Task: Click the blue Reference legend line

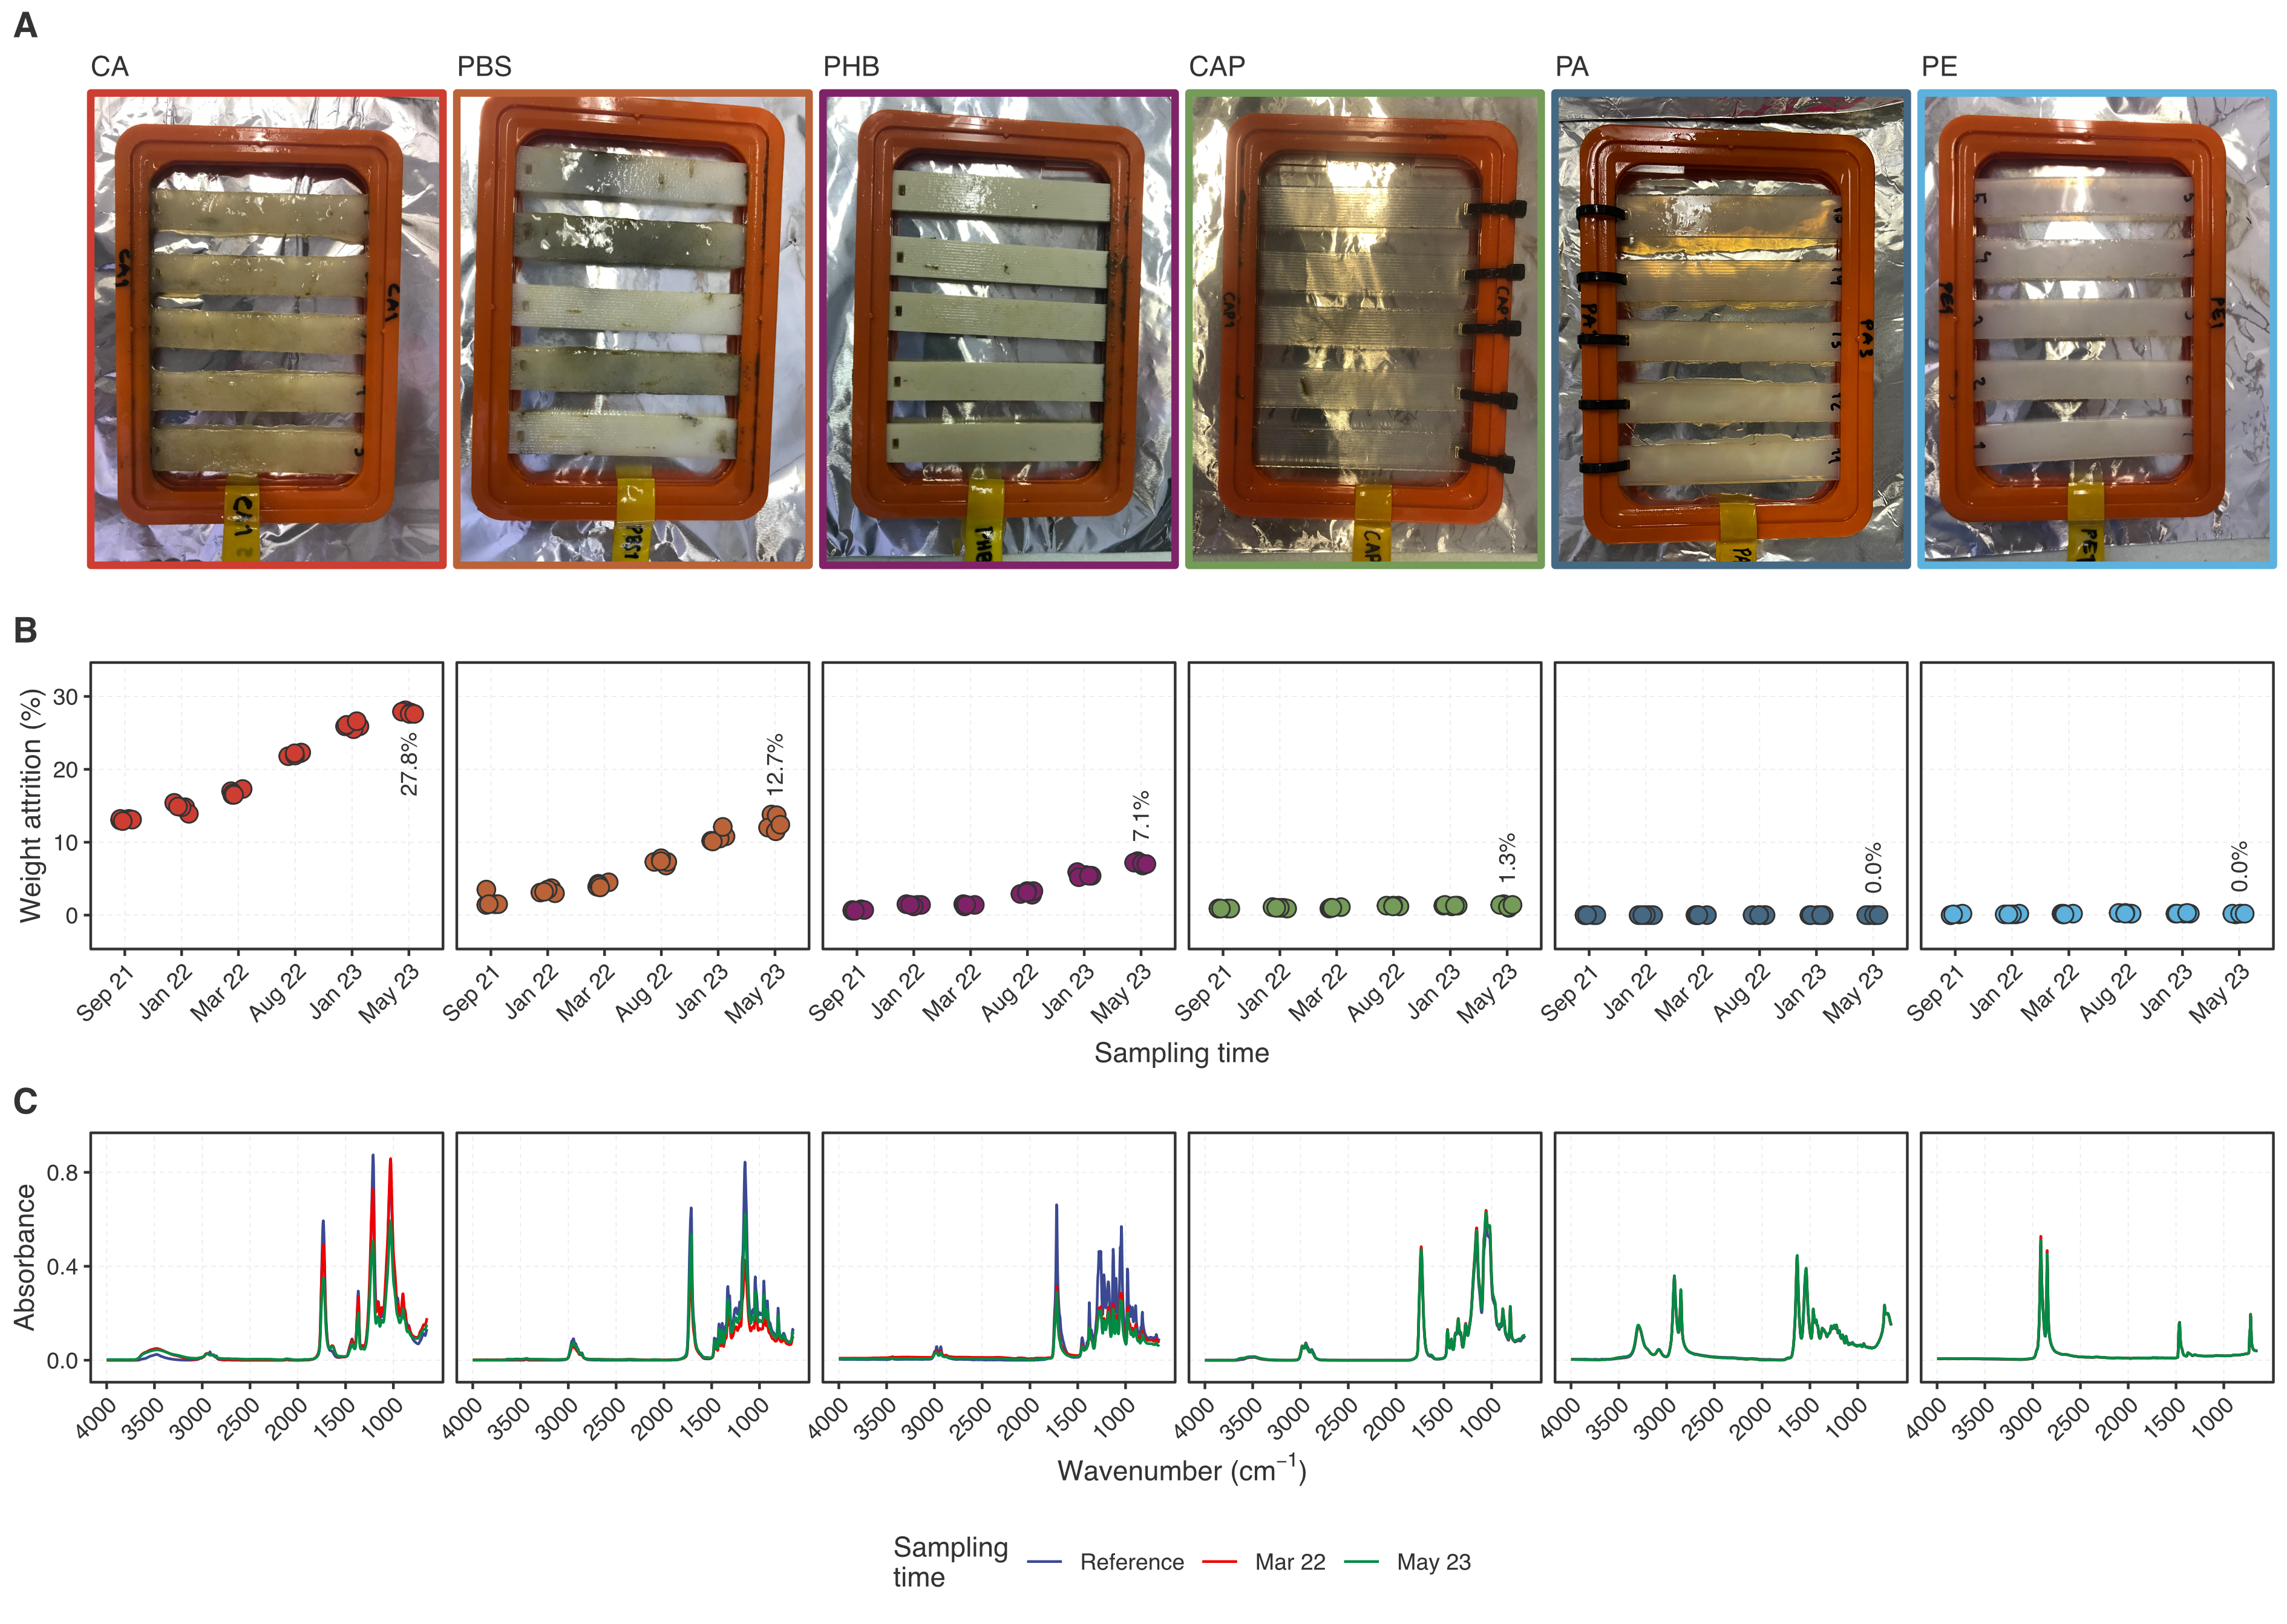Action: point(1044,1561)
